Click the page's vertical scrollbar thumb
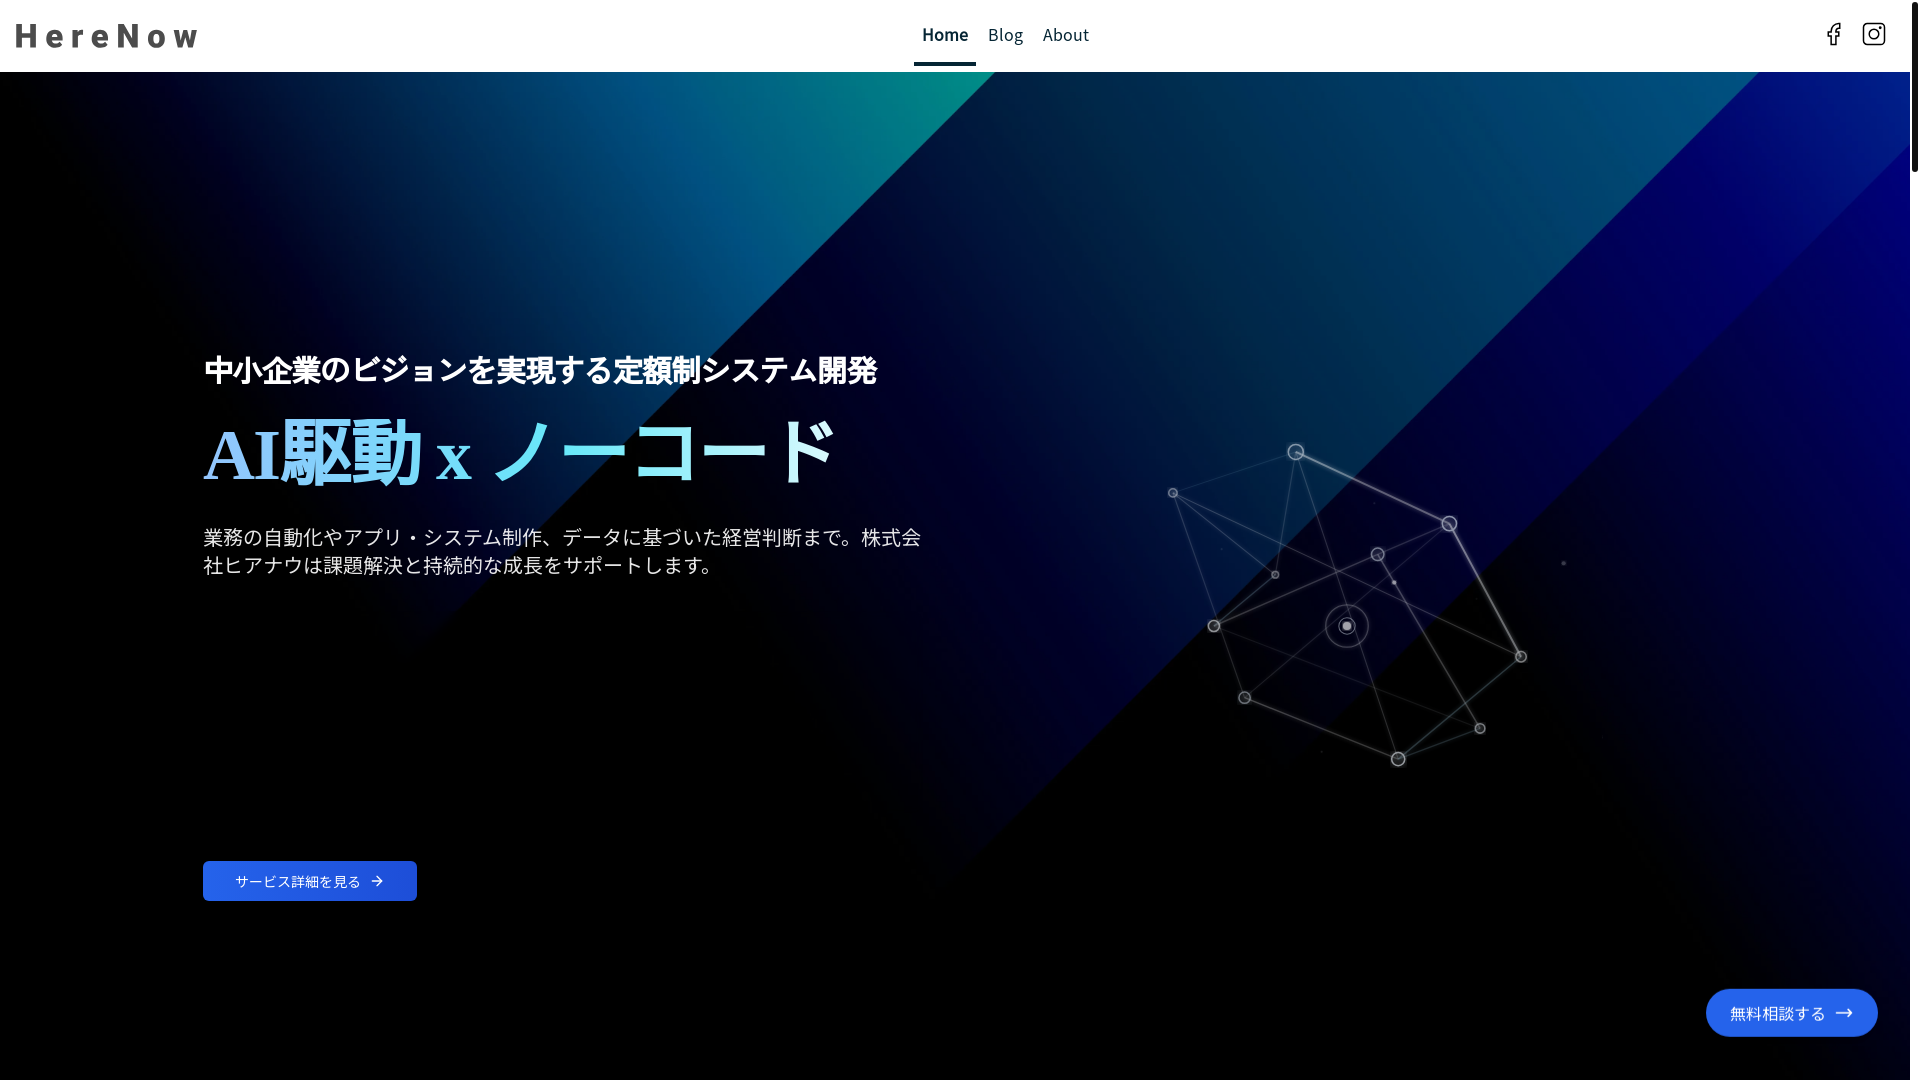1920x1080 pixels. (1915, 86)
